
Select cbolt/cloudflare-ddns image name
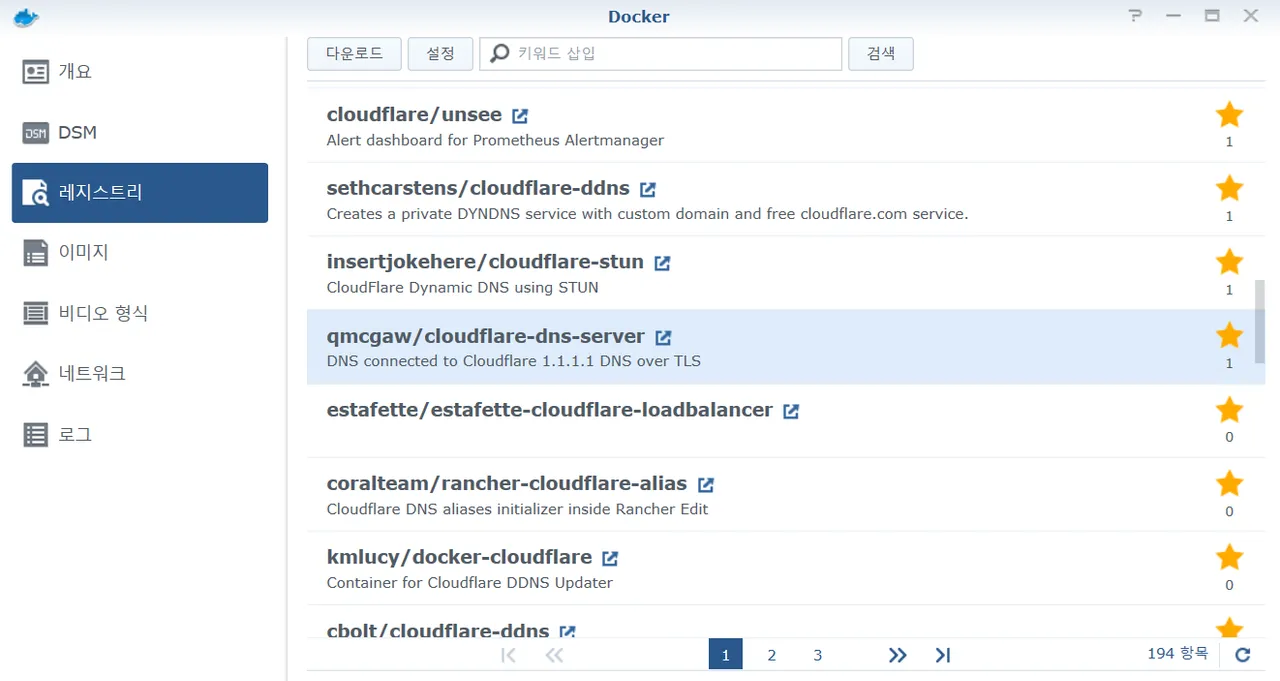(x=438, y=631)
